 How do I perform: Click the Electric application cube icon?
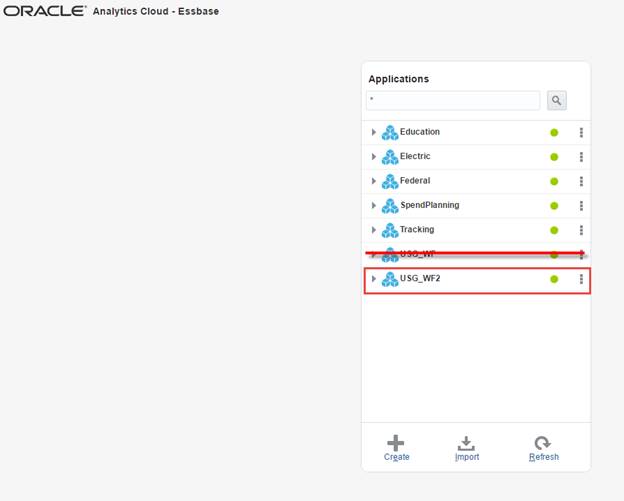[390, 157]
